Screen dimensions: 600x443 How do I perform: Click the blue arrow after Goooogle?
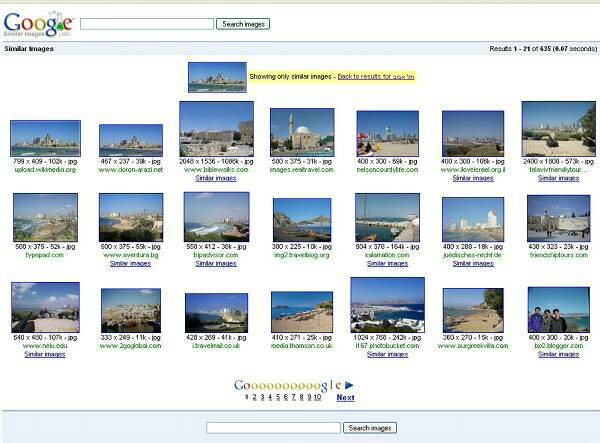pos(349,385)
